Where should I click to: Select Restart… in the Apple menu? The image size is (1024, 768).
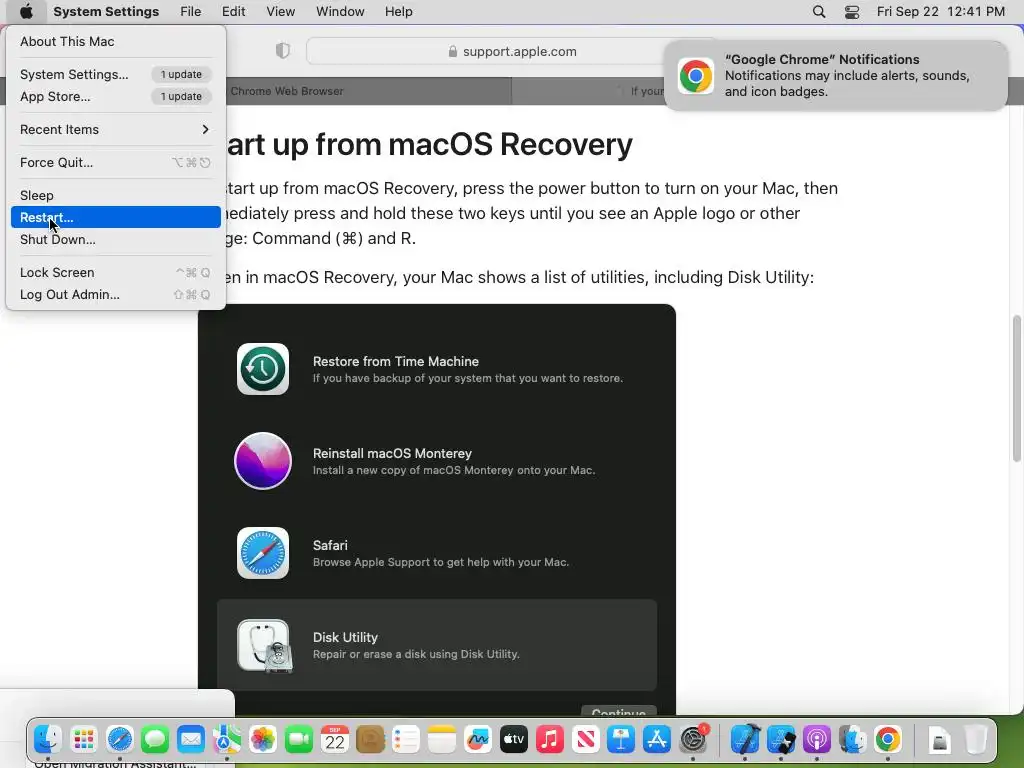[116, 217]
